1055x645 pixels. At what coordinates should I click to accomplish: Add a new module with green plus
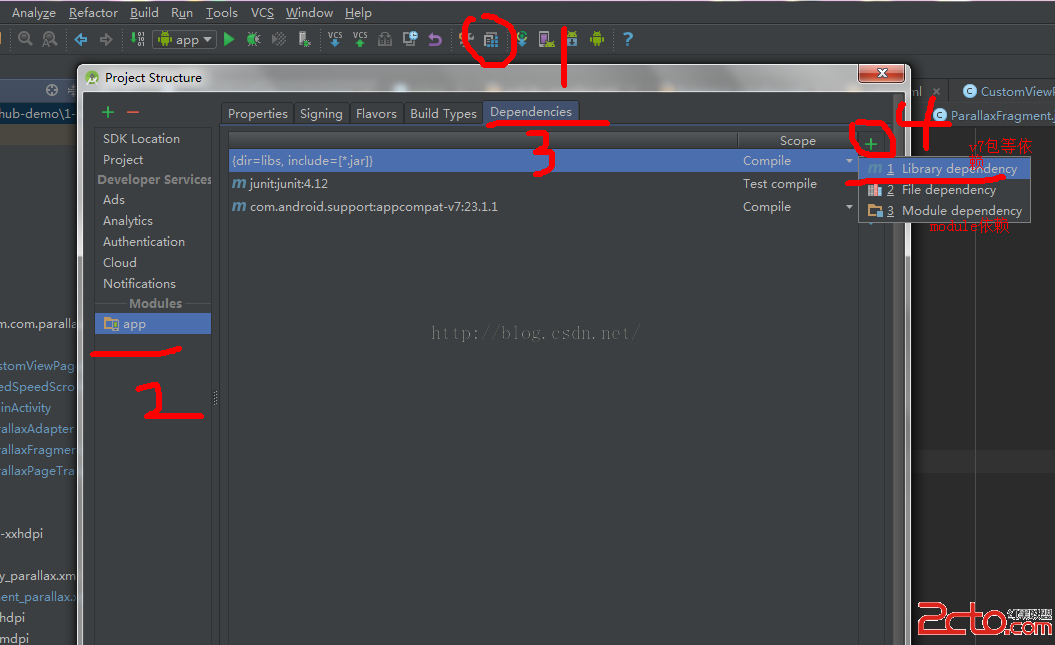108,112
